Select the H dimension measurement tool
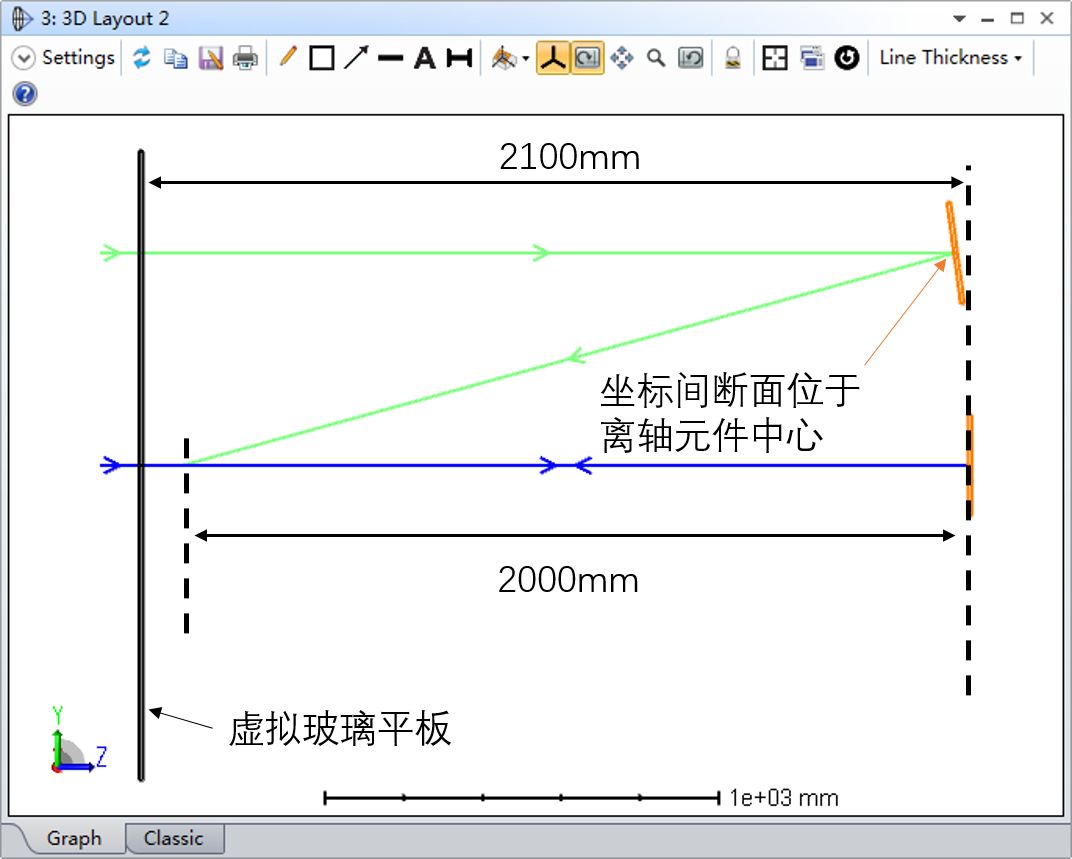The image size is (1072, 859). [459, 58]
